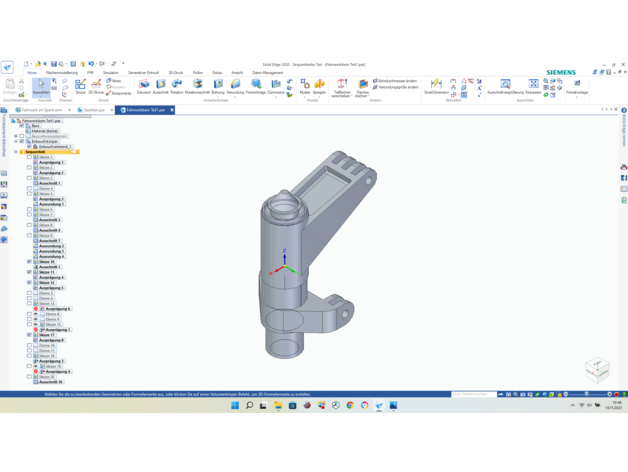Open the Formatvorlage dropdown
The height and width of the screenshot is (472, 628).
577,87
